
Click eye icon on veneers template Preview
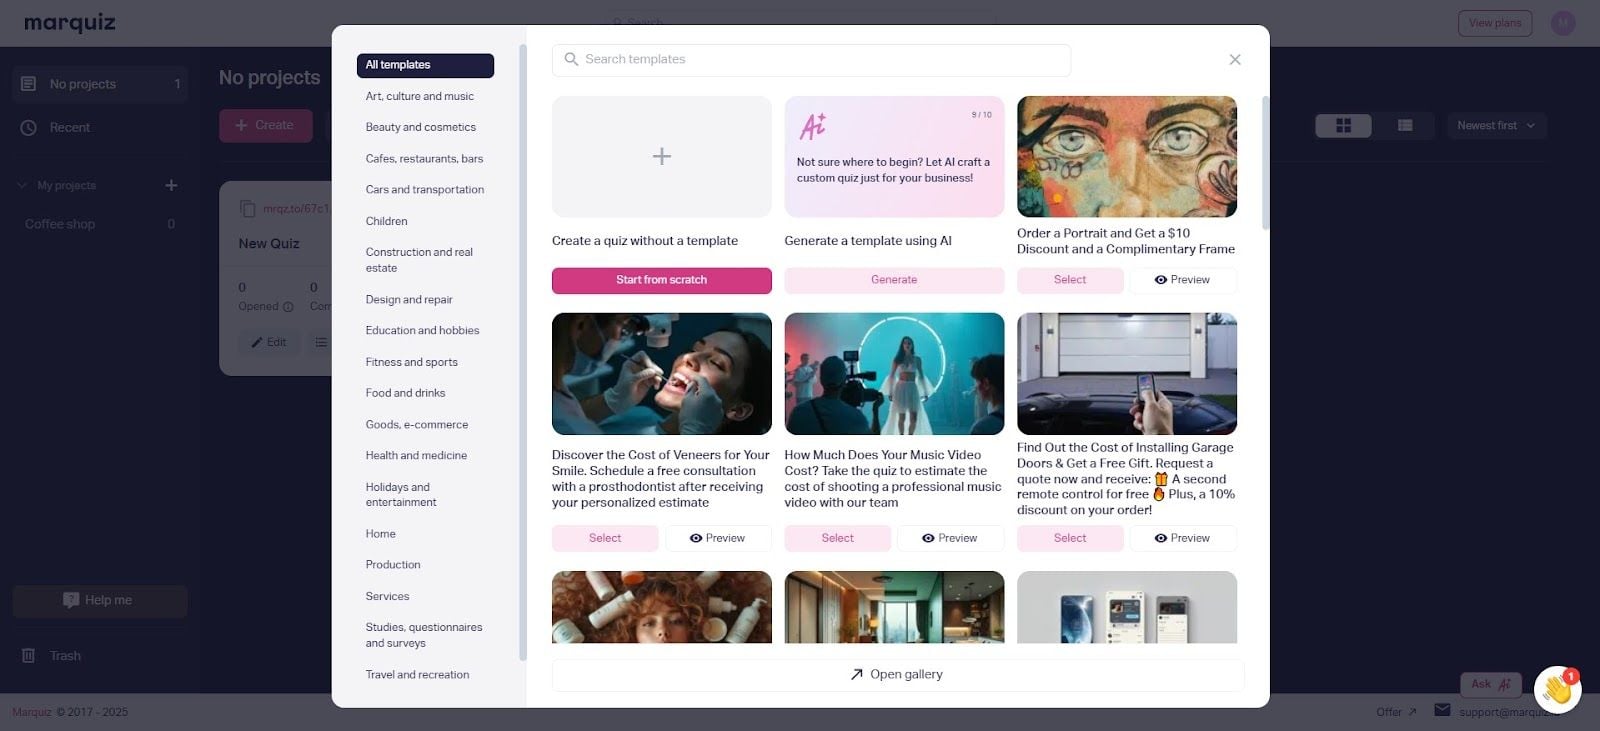pyautogui.click(x=696, y=538)
